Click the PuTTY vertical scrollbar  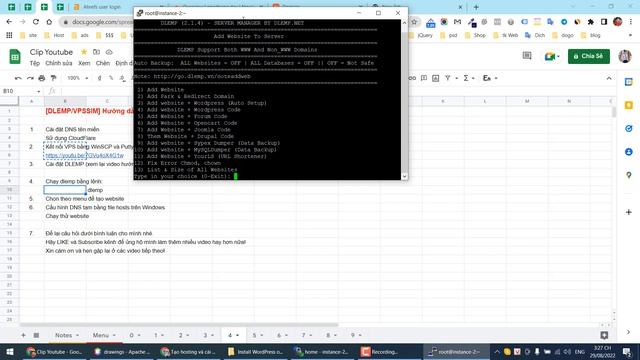pos(404,99)
